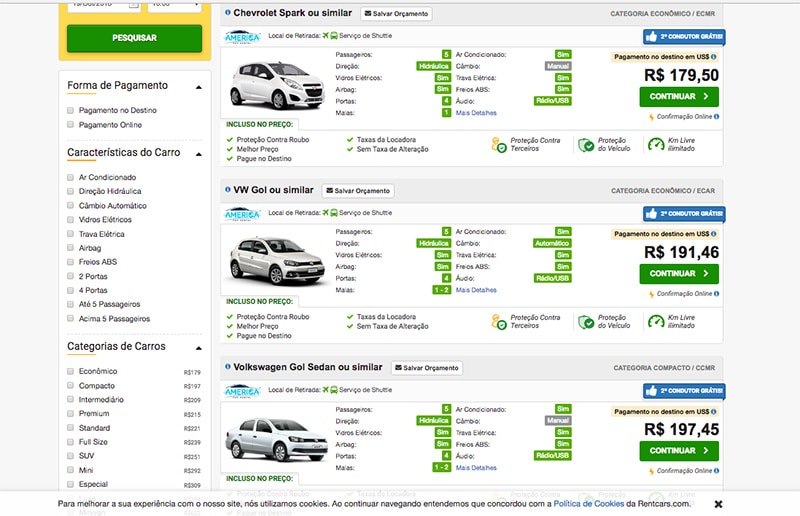800x516 pixels.
Task: Tick Câmbio Automático checkbox
Action: [x=70, y=205]
